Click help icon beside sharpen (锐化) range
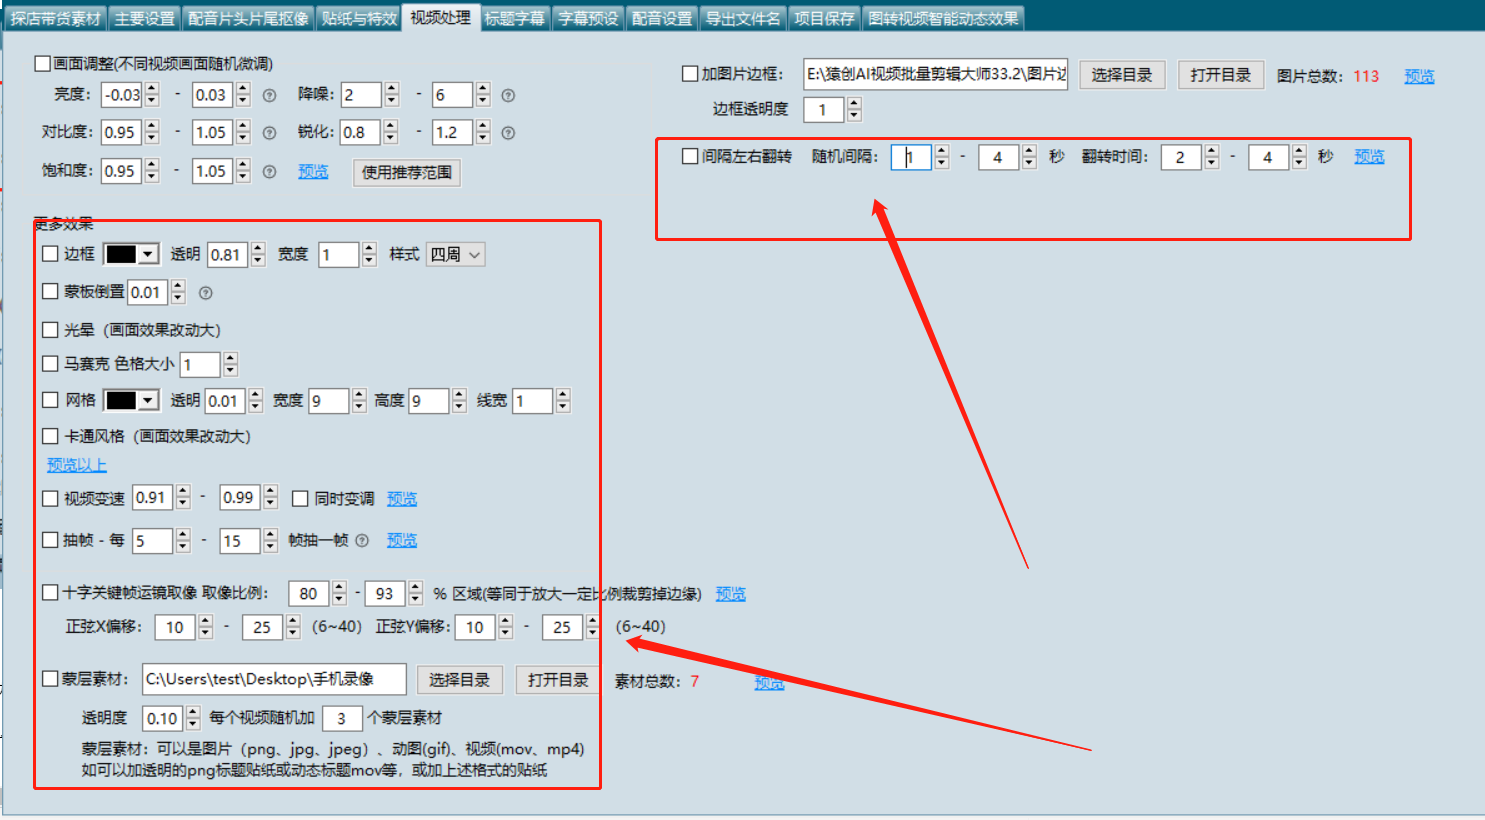Image resolution: width=1485 pixels, height=820 pixels. point(508,133)
